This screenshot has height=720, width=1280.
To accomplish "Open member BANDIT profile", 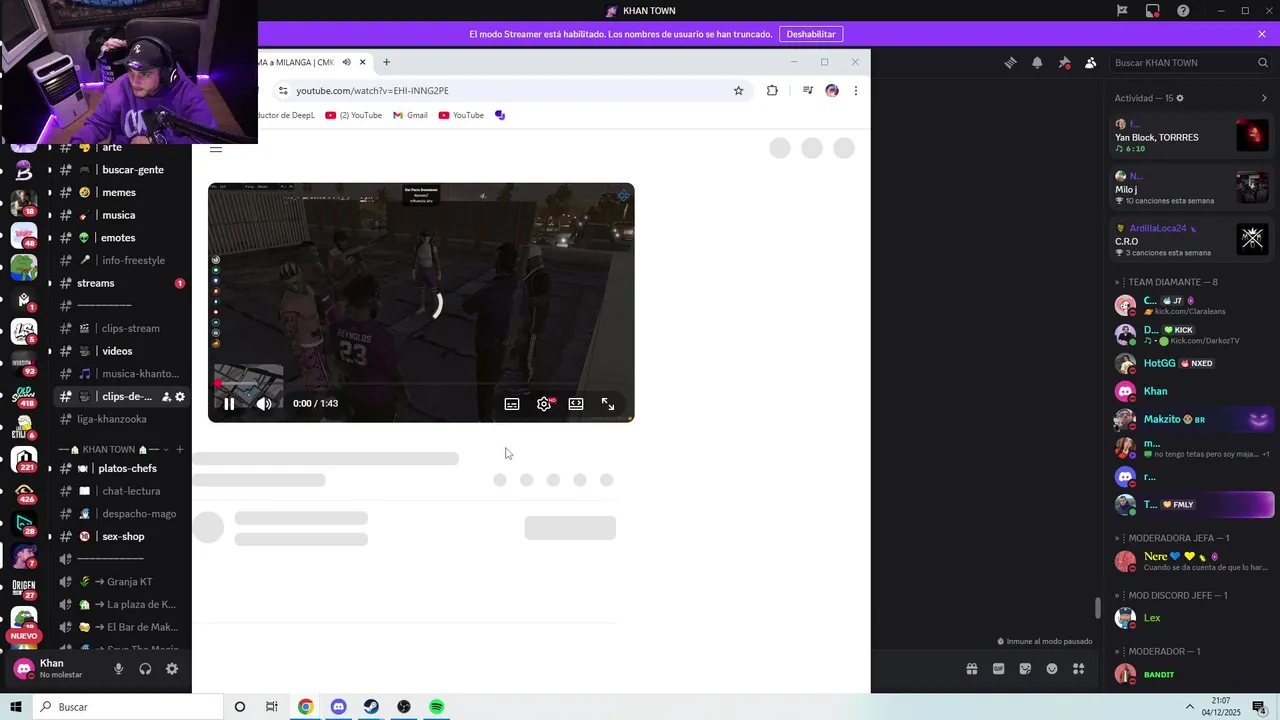I will (1190, 675).
